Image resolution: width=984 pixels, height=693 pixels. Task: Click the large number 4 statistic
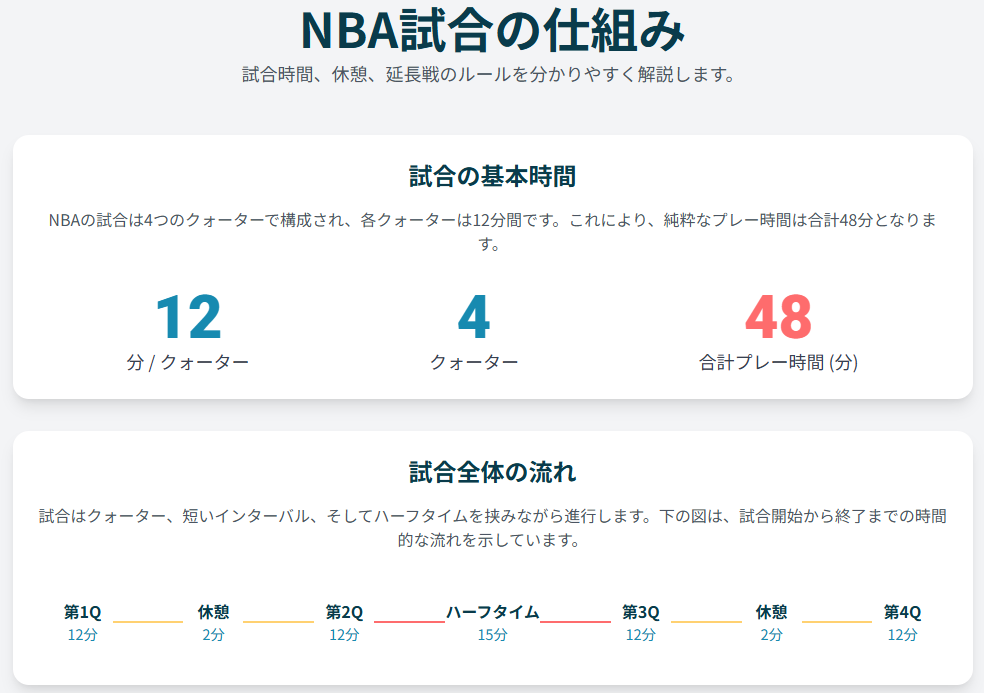(474, 317)
